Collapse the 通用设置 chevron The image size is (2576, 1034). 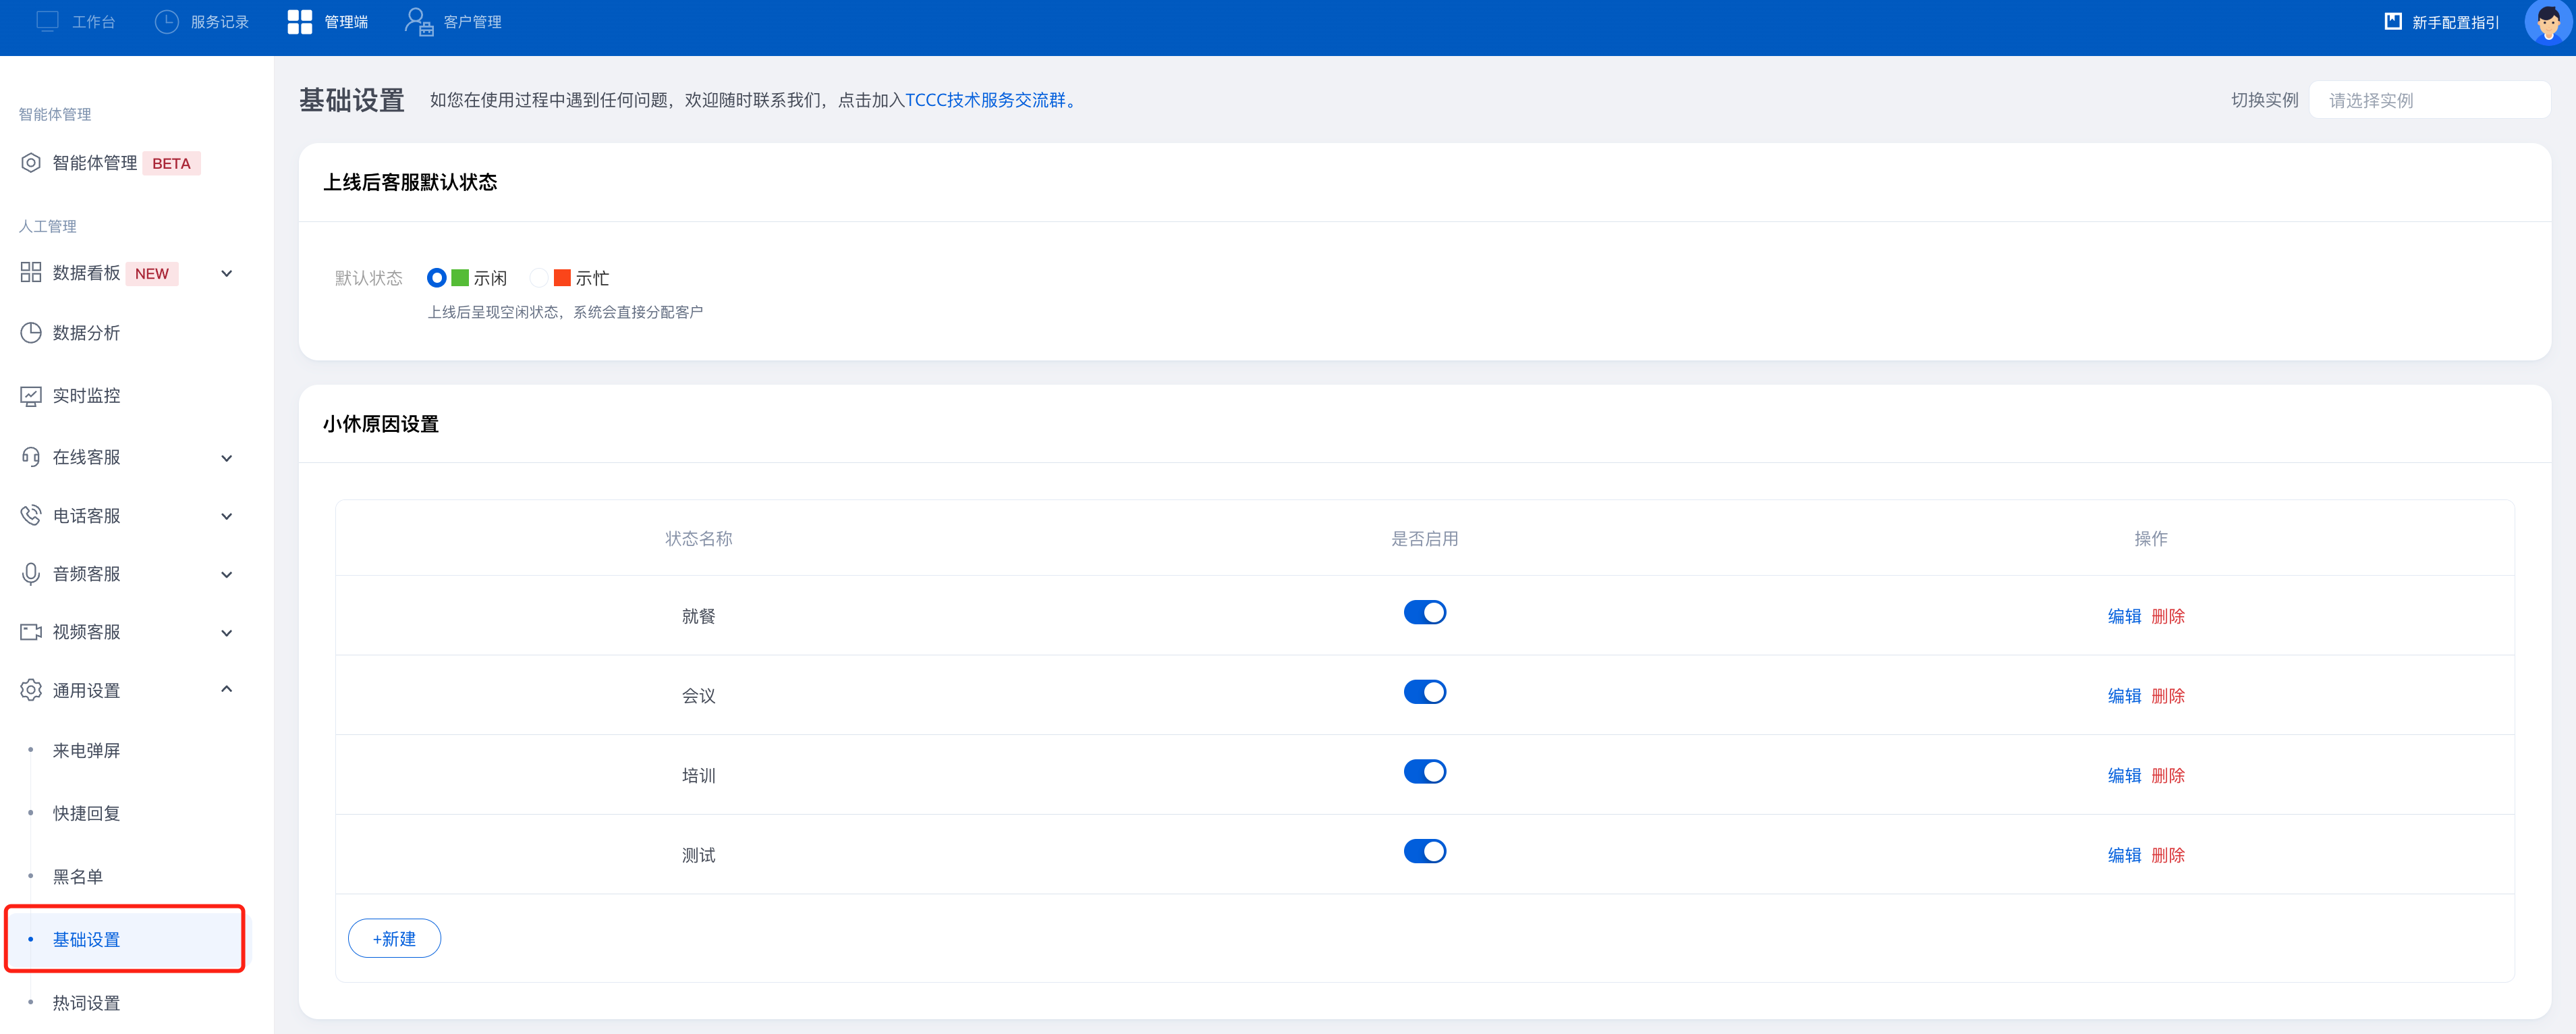[227, 689]
